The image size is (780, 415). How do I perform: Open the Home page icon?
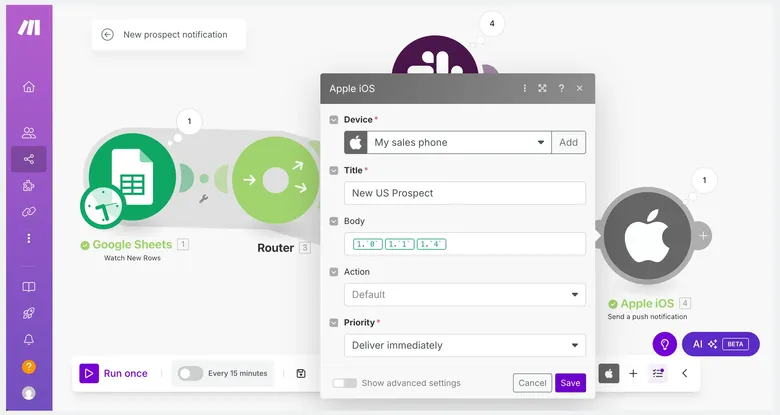coord(29,87)
